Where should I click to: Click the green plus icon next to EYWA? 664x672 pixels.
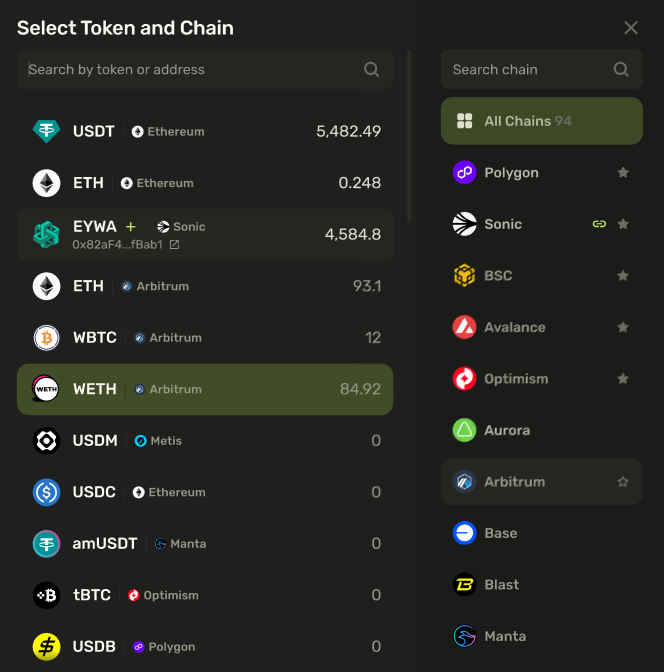tap(131, 227)
